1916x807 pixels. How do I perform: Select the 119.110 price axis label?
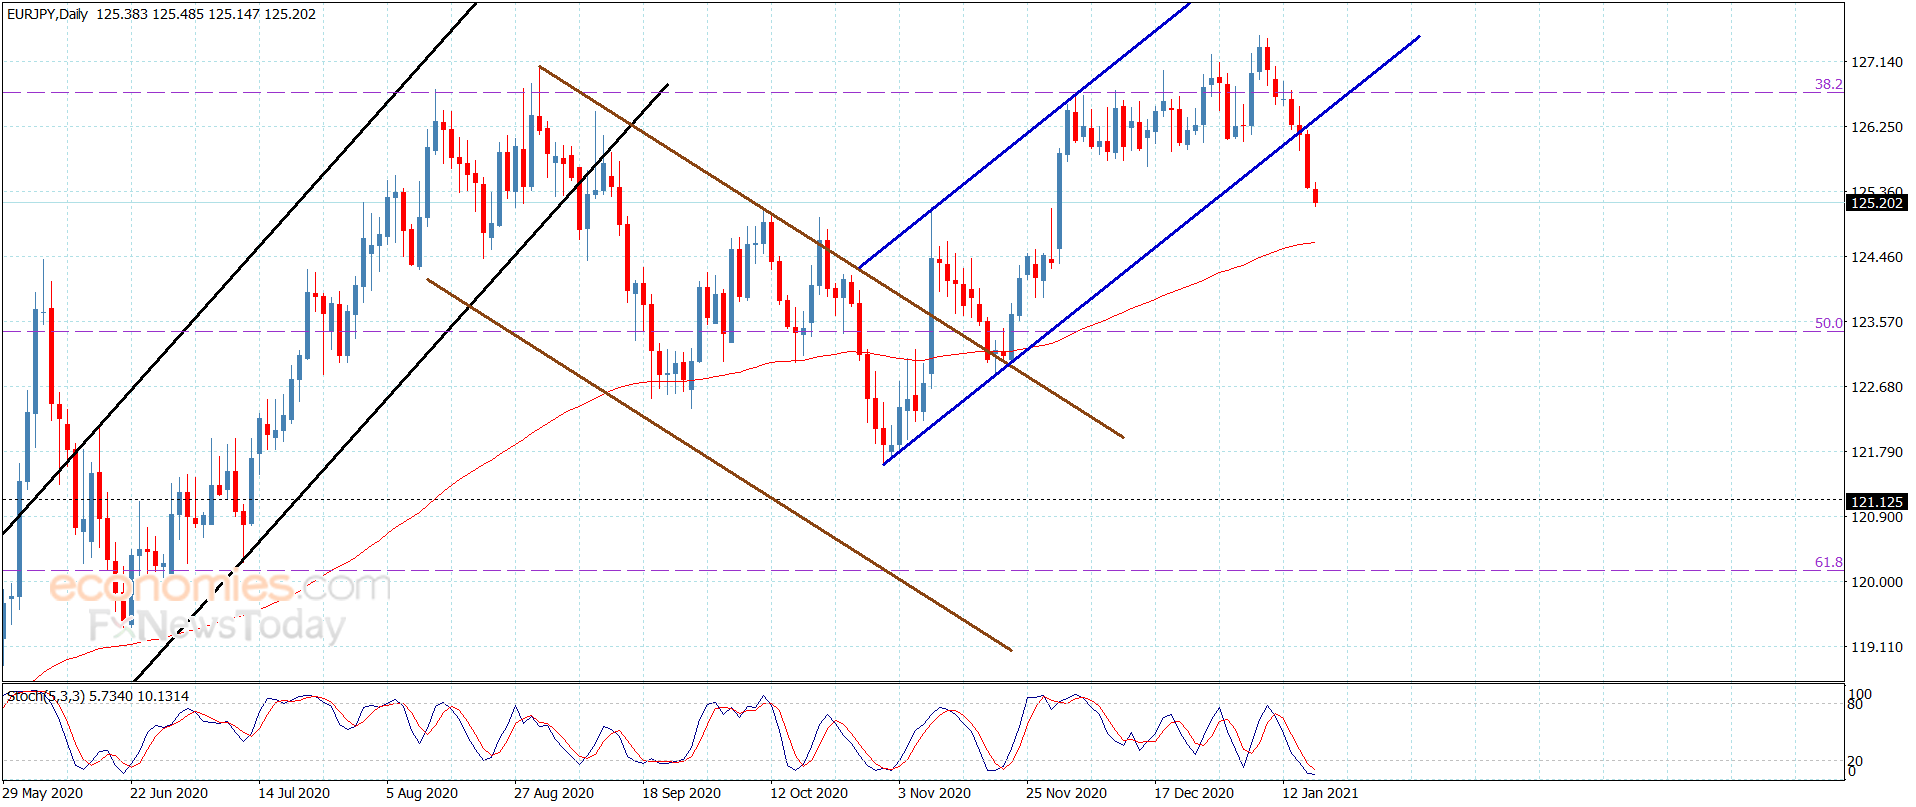[x=1877, y=647]
